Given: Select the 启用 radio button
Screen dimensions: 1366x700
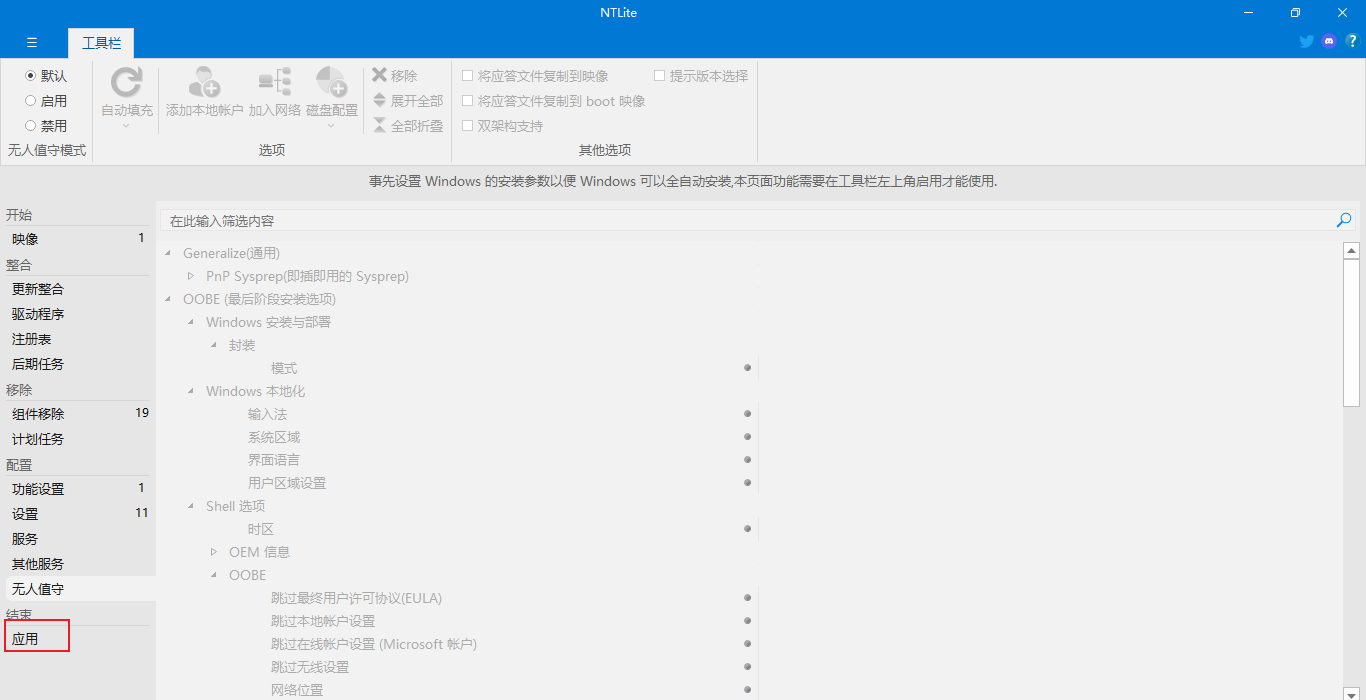Looking at the screenshot, I should click(30, 100).
